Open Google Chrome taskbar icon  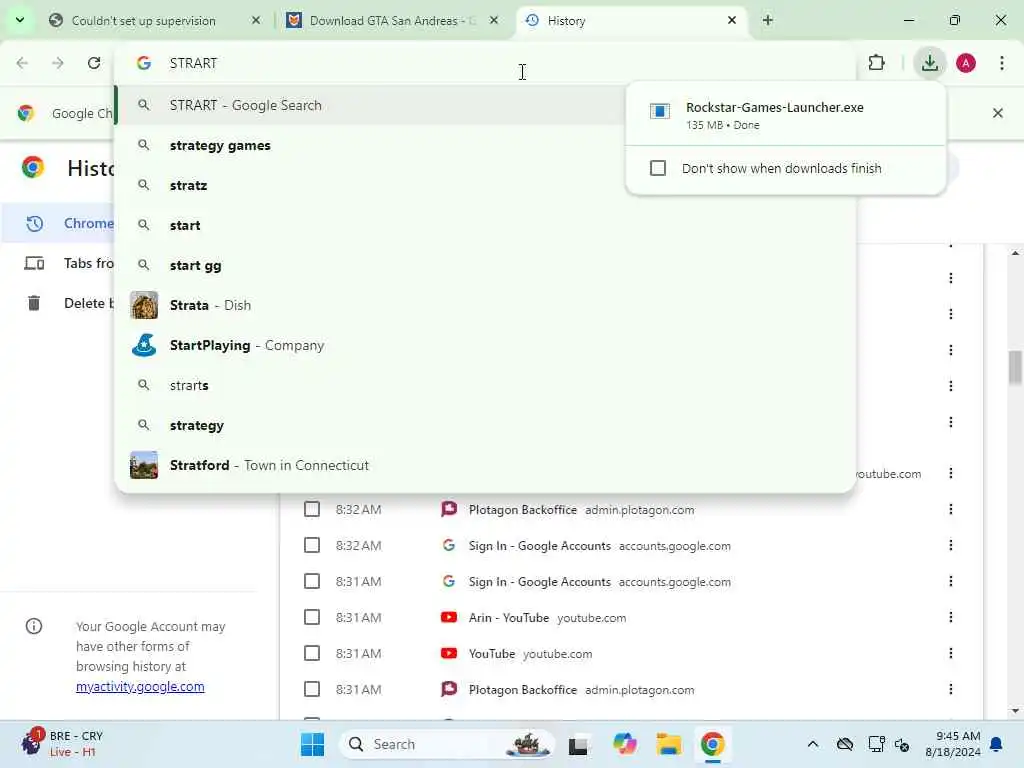pos(712,744)
